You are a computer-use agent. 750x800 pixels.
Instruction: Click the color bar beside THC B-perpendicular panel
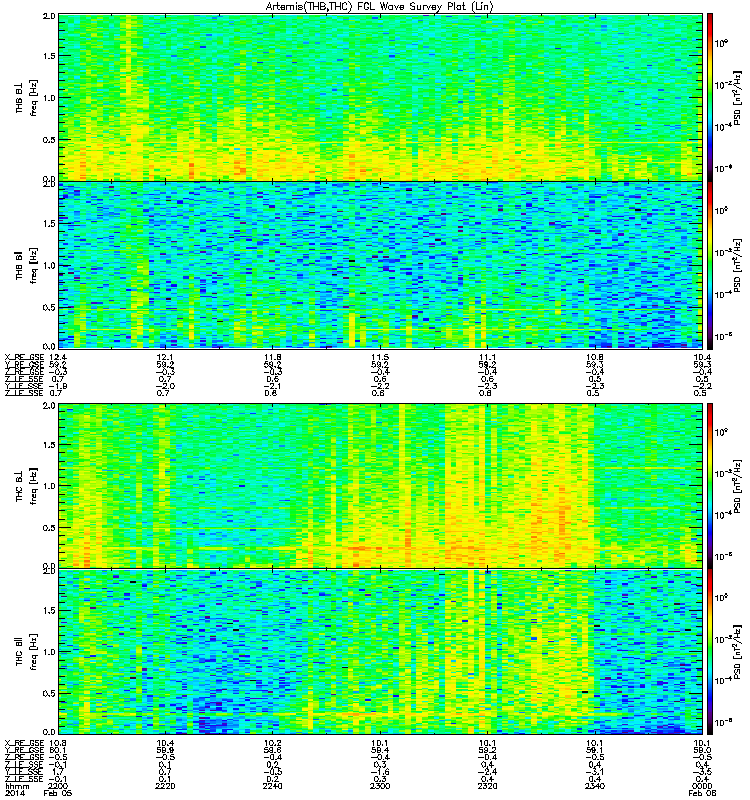coord(710,486)
